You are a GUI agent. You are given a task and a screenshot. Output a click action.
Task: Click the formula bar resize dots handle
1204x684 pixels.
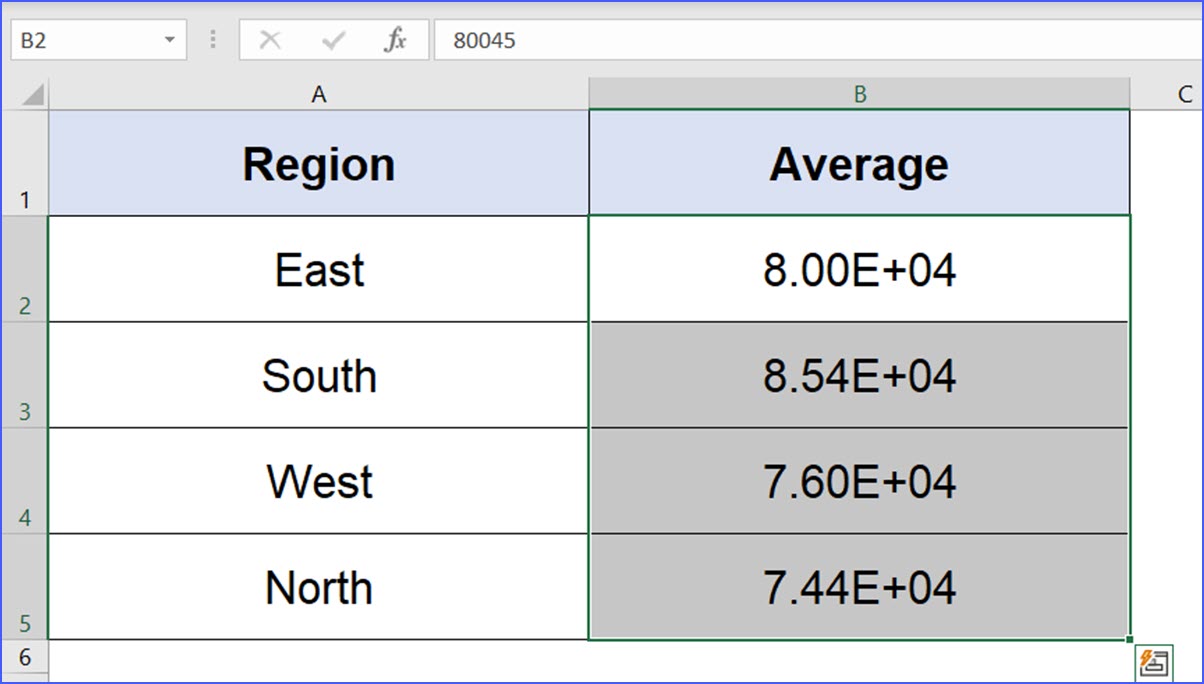tap(213, 40)
